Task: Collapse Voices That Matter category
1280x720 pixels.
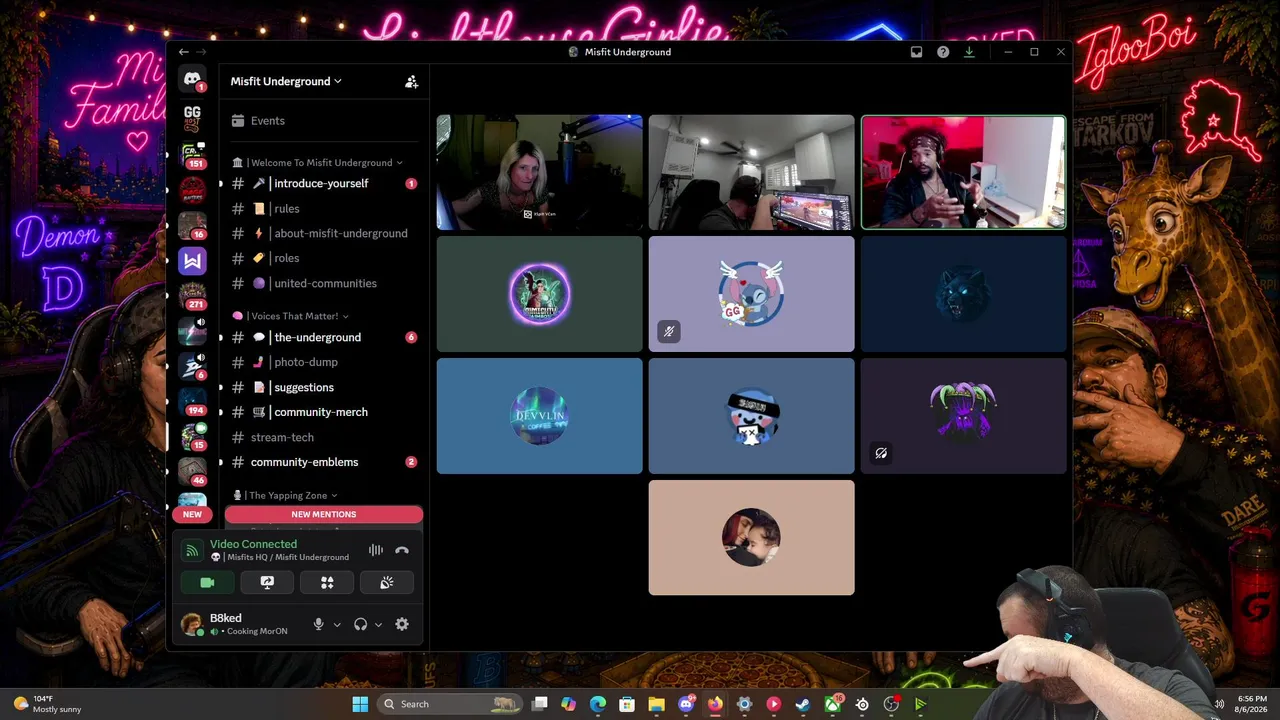Action: coord(290,316)
